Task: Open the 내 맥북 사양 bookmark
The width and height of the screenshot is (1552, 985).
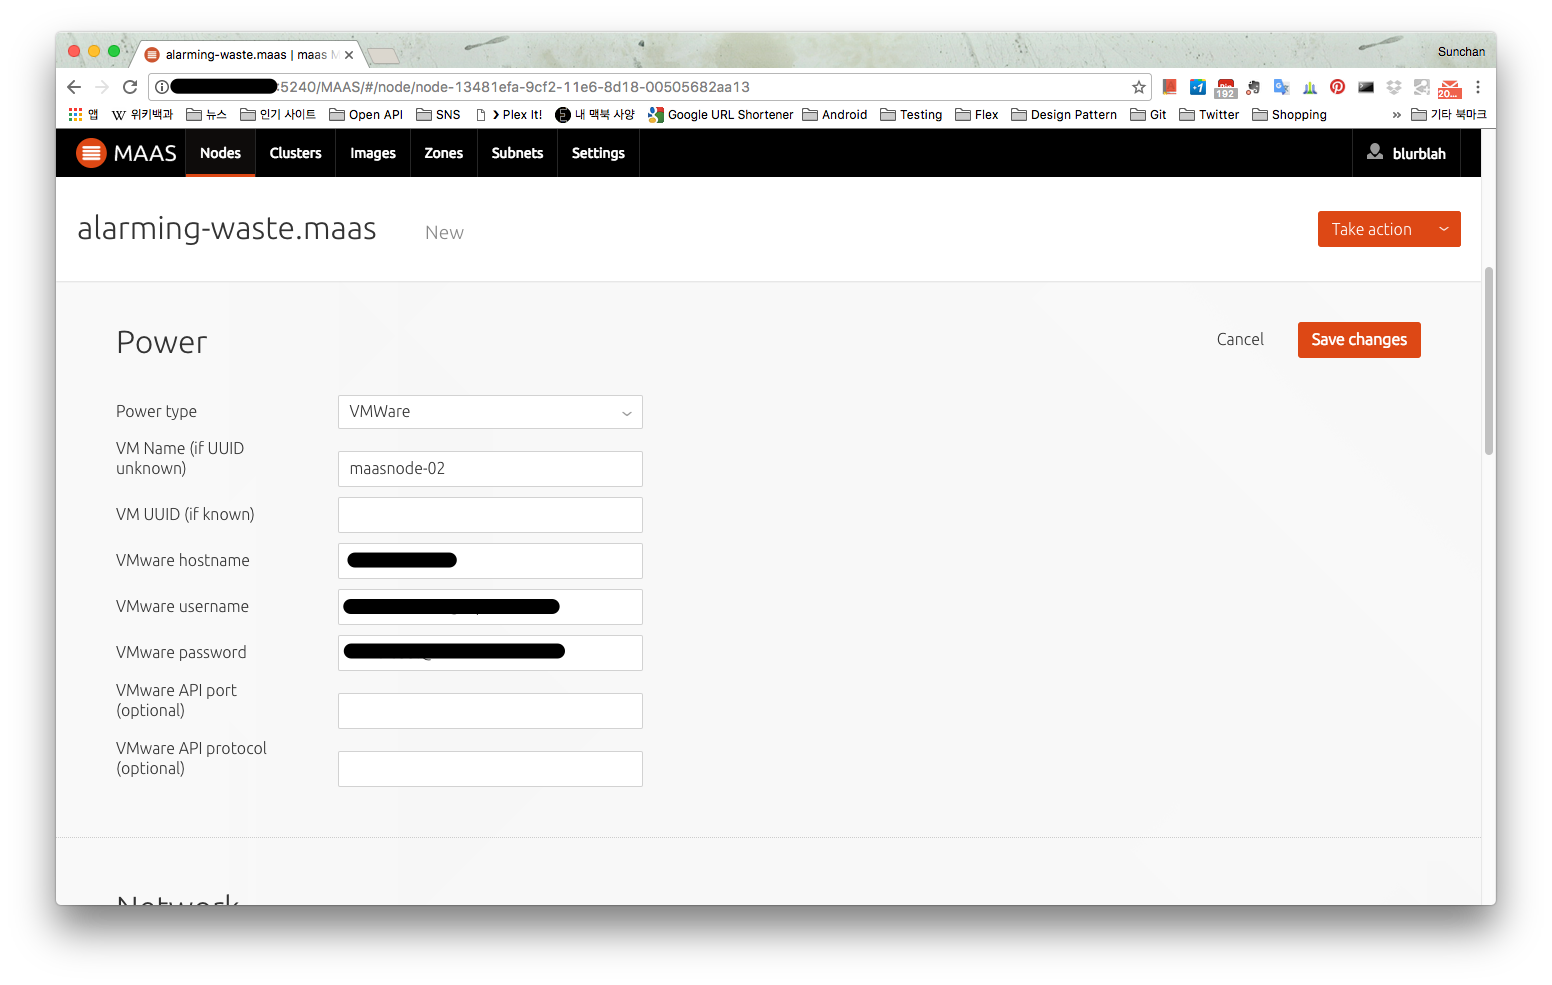Action: click(x=595, y=114)
